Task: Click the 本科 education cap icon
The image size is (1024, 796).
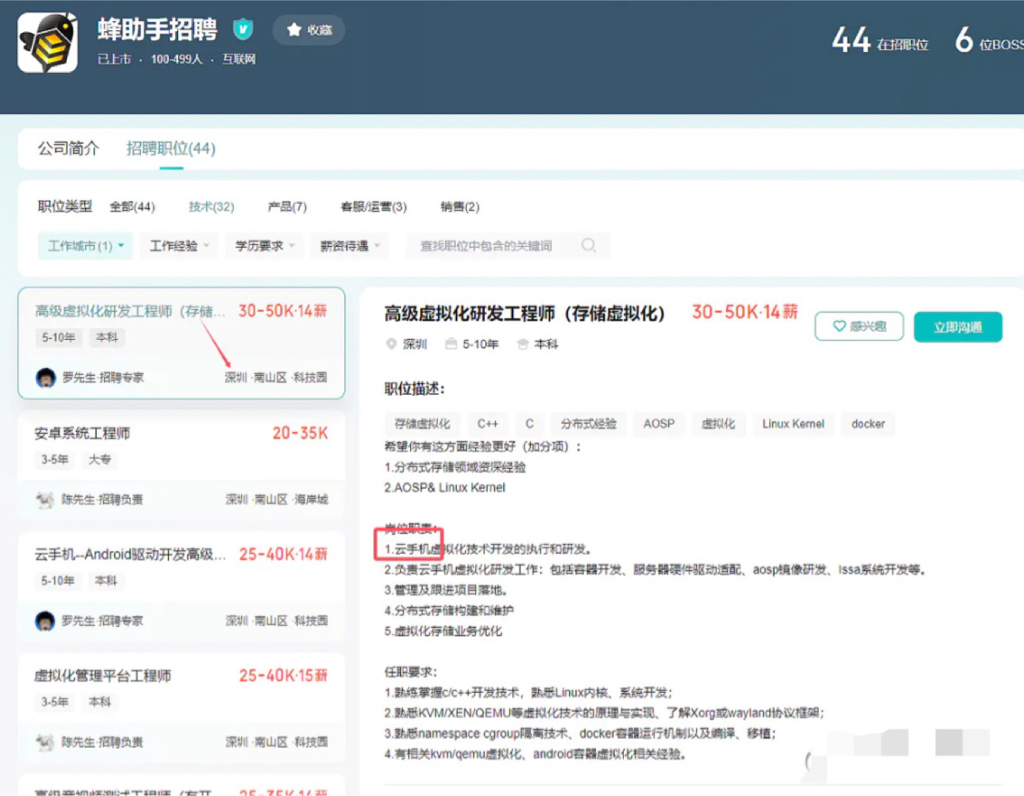Action: point(522,344)
